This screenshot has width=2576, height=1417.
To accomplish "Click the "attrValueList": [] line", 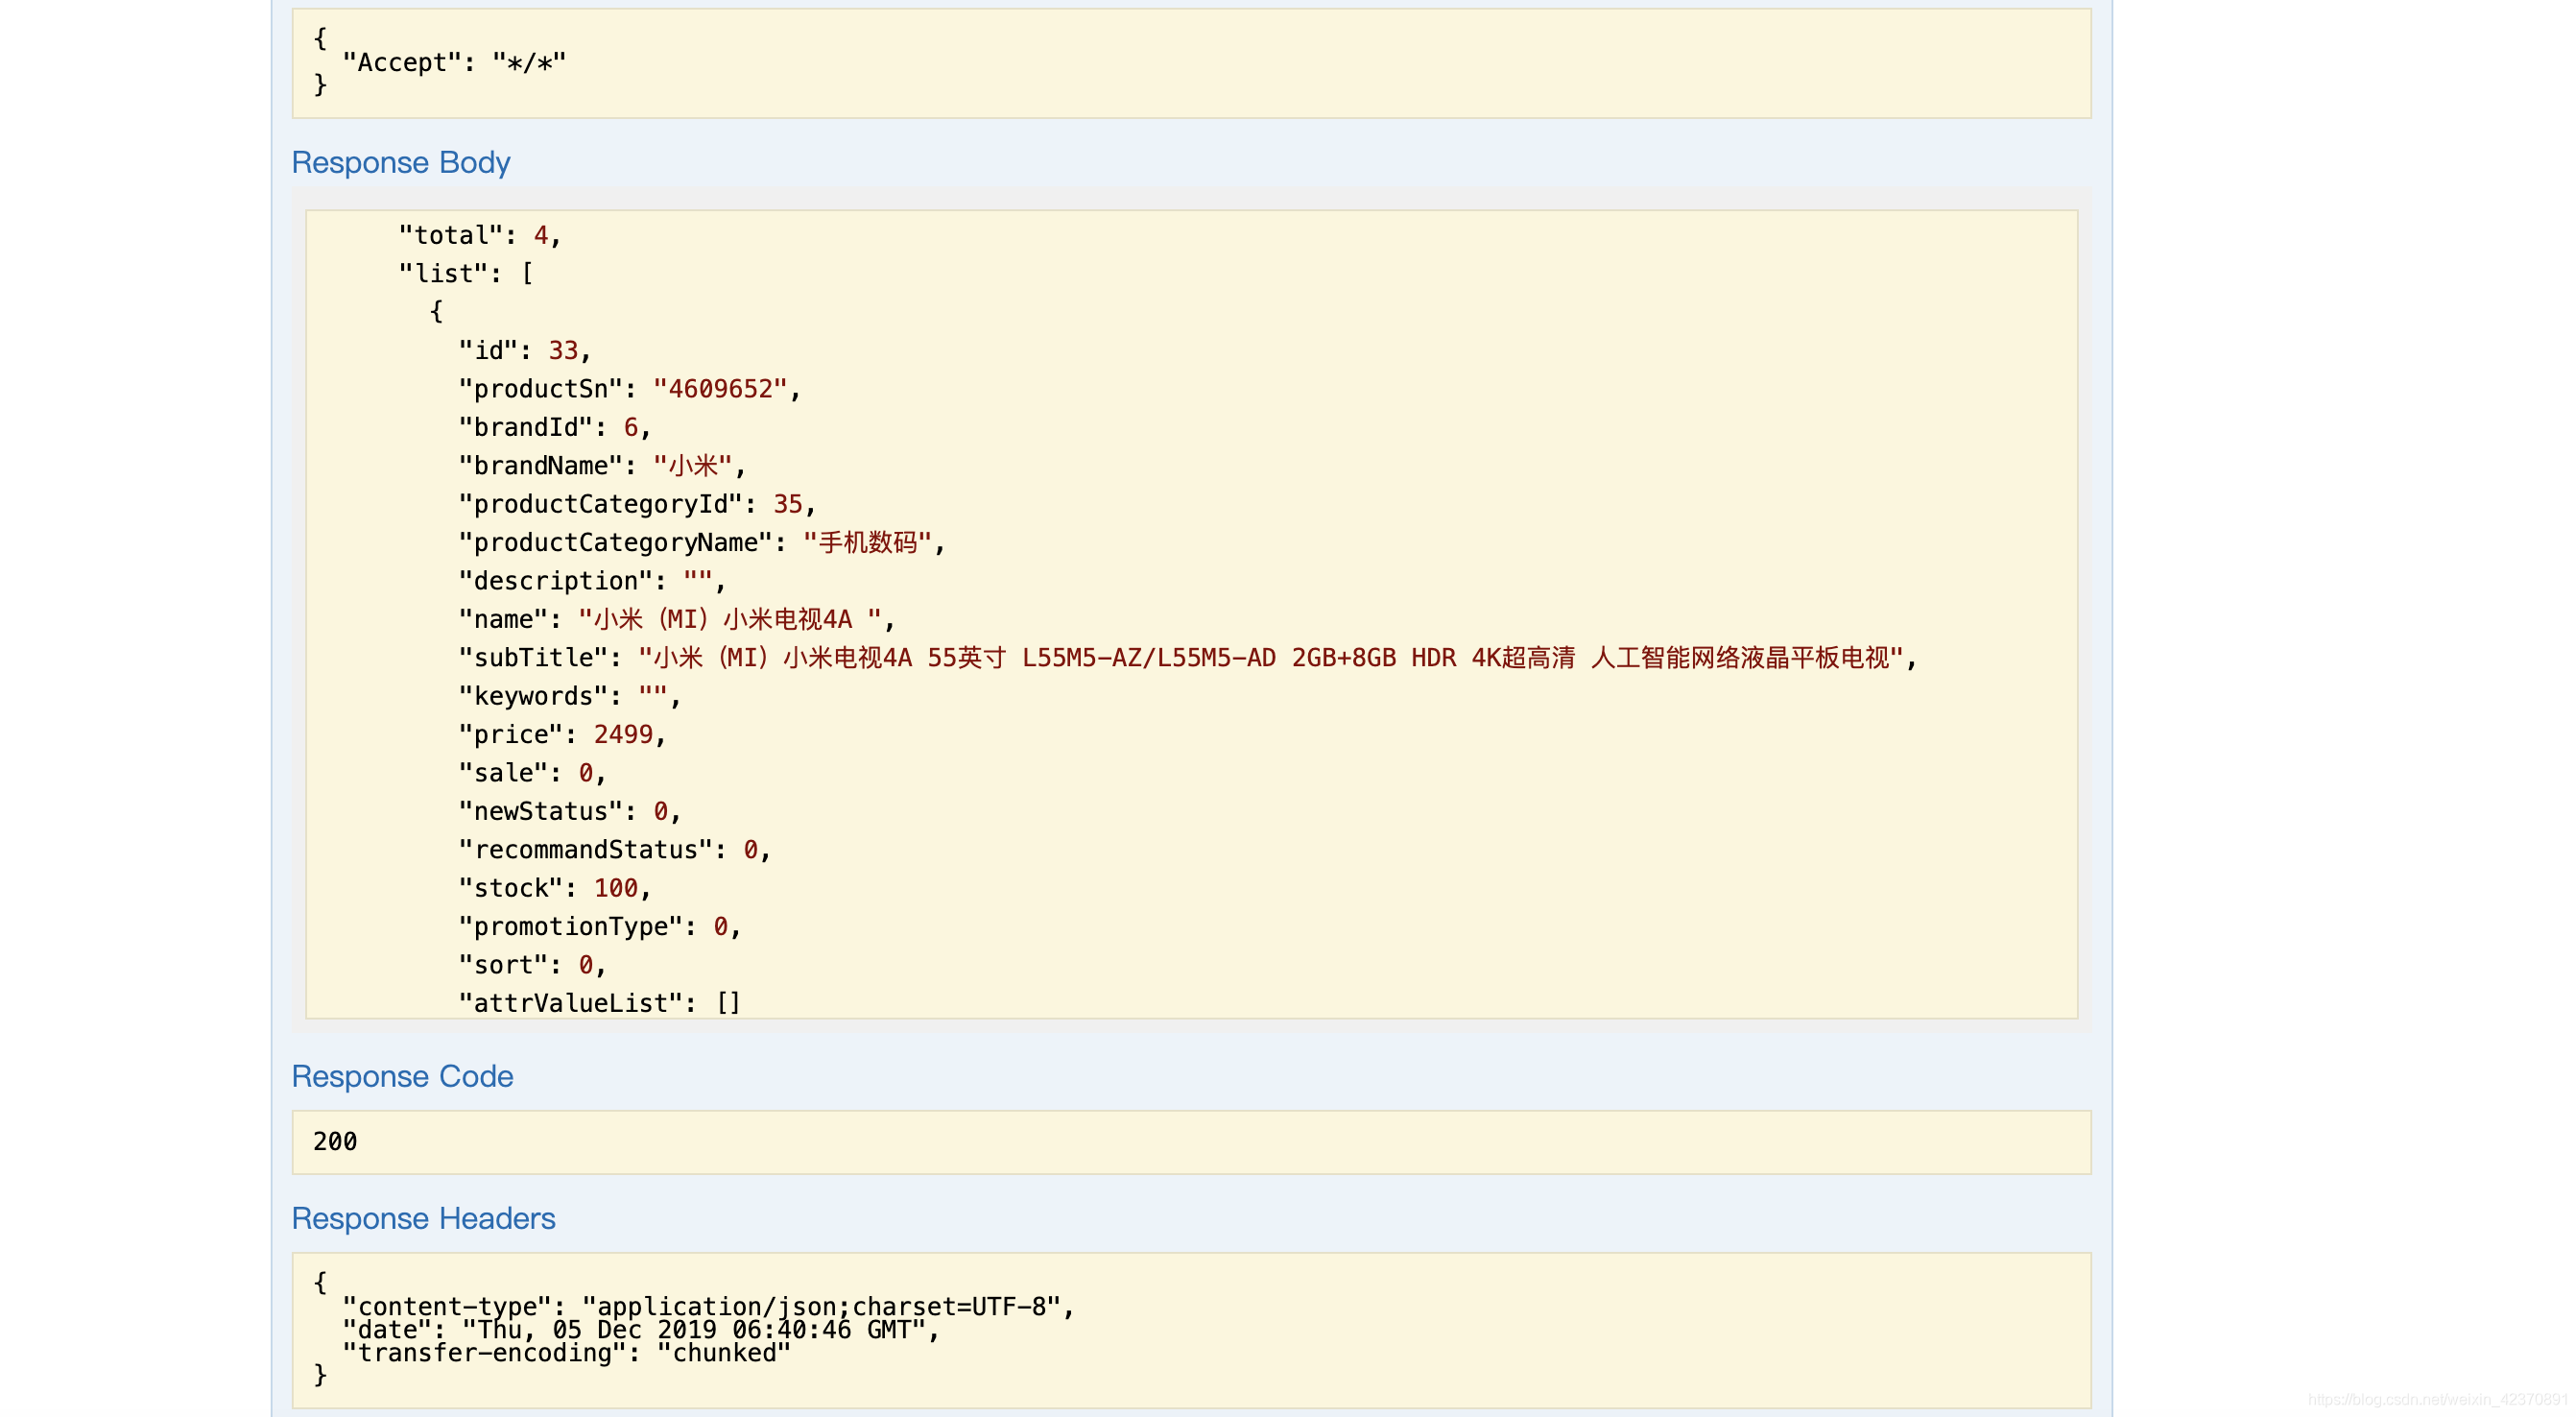I will tap(600, 1004).
